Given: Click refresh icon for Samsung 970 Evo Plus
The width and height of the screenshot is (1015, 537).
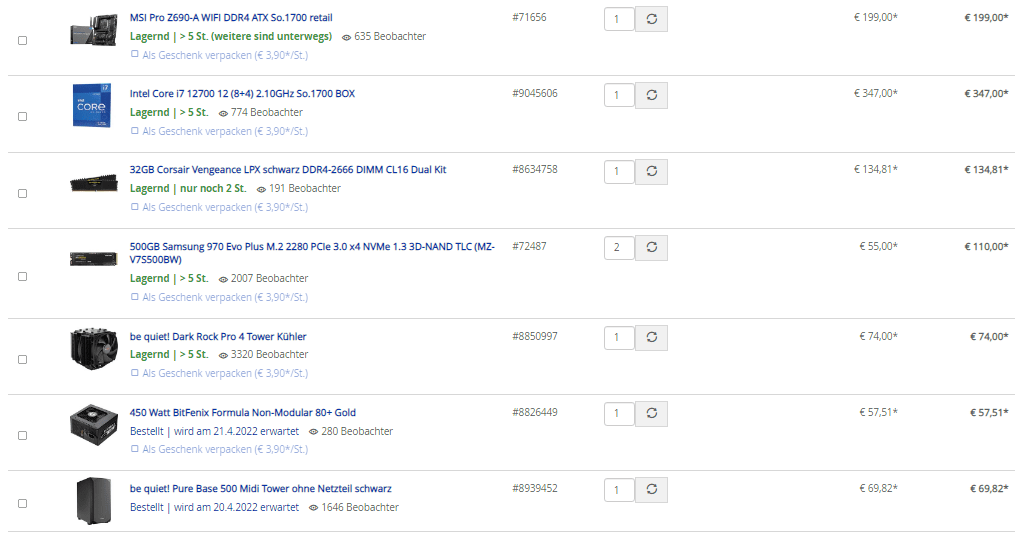Looking at the screenshot, I should (x=651, y=247).
